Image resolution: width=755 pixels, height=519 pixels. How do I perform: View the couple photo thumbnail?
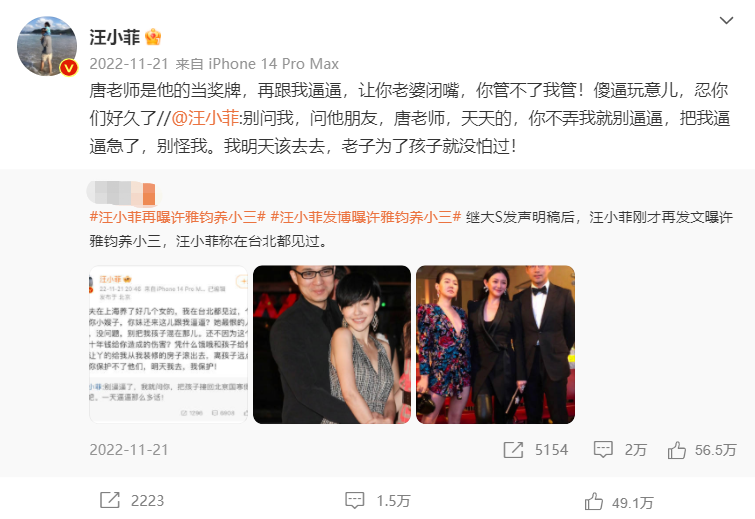pos(332,345)
